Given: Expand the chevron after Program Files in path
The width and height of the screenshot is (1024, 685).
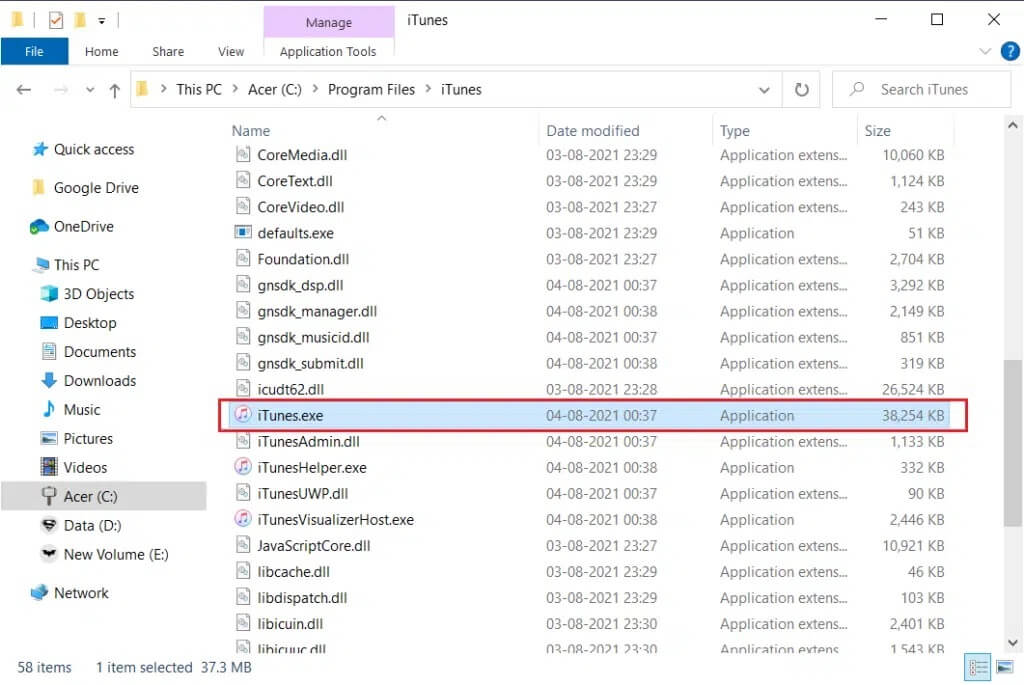Looking at the screenshot, I should [x=428, y=89].
